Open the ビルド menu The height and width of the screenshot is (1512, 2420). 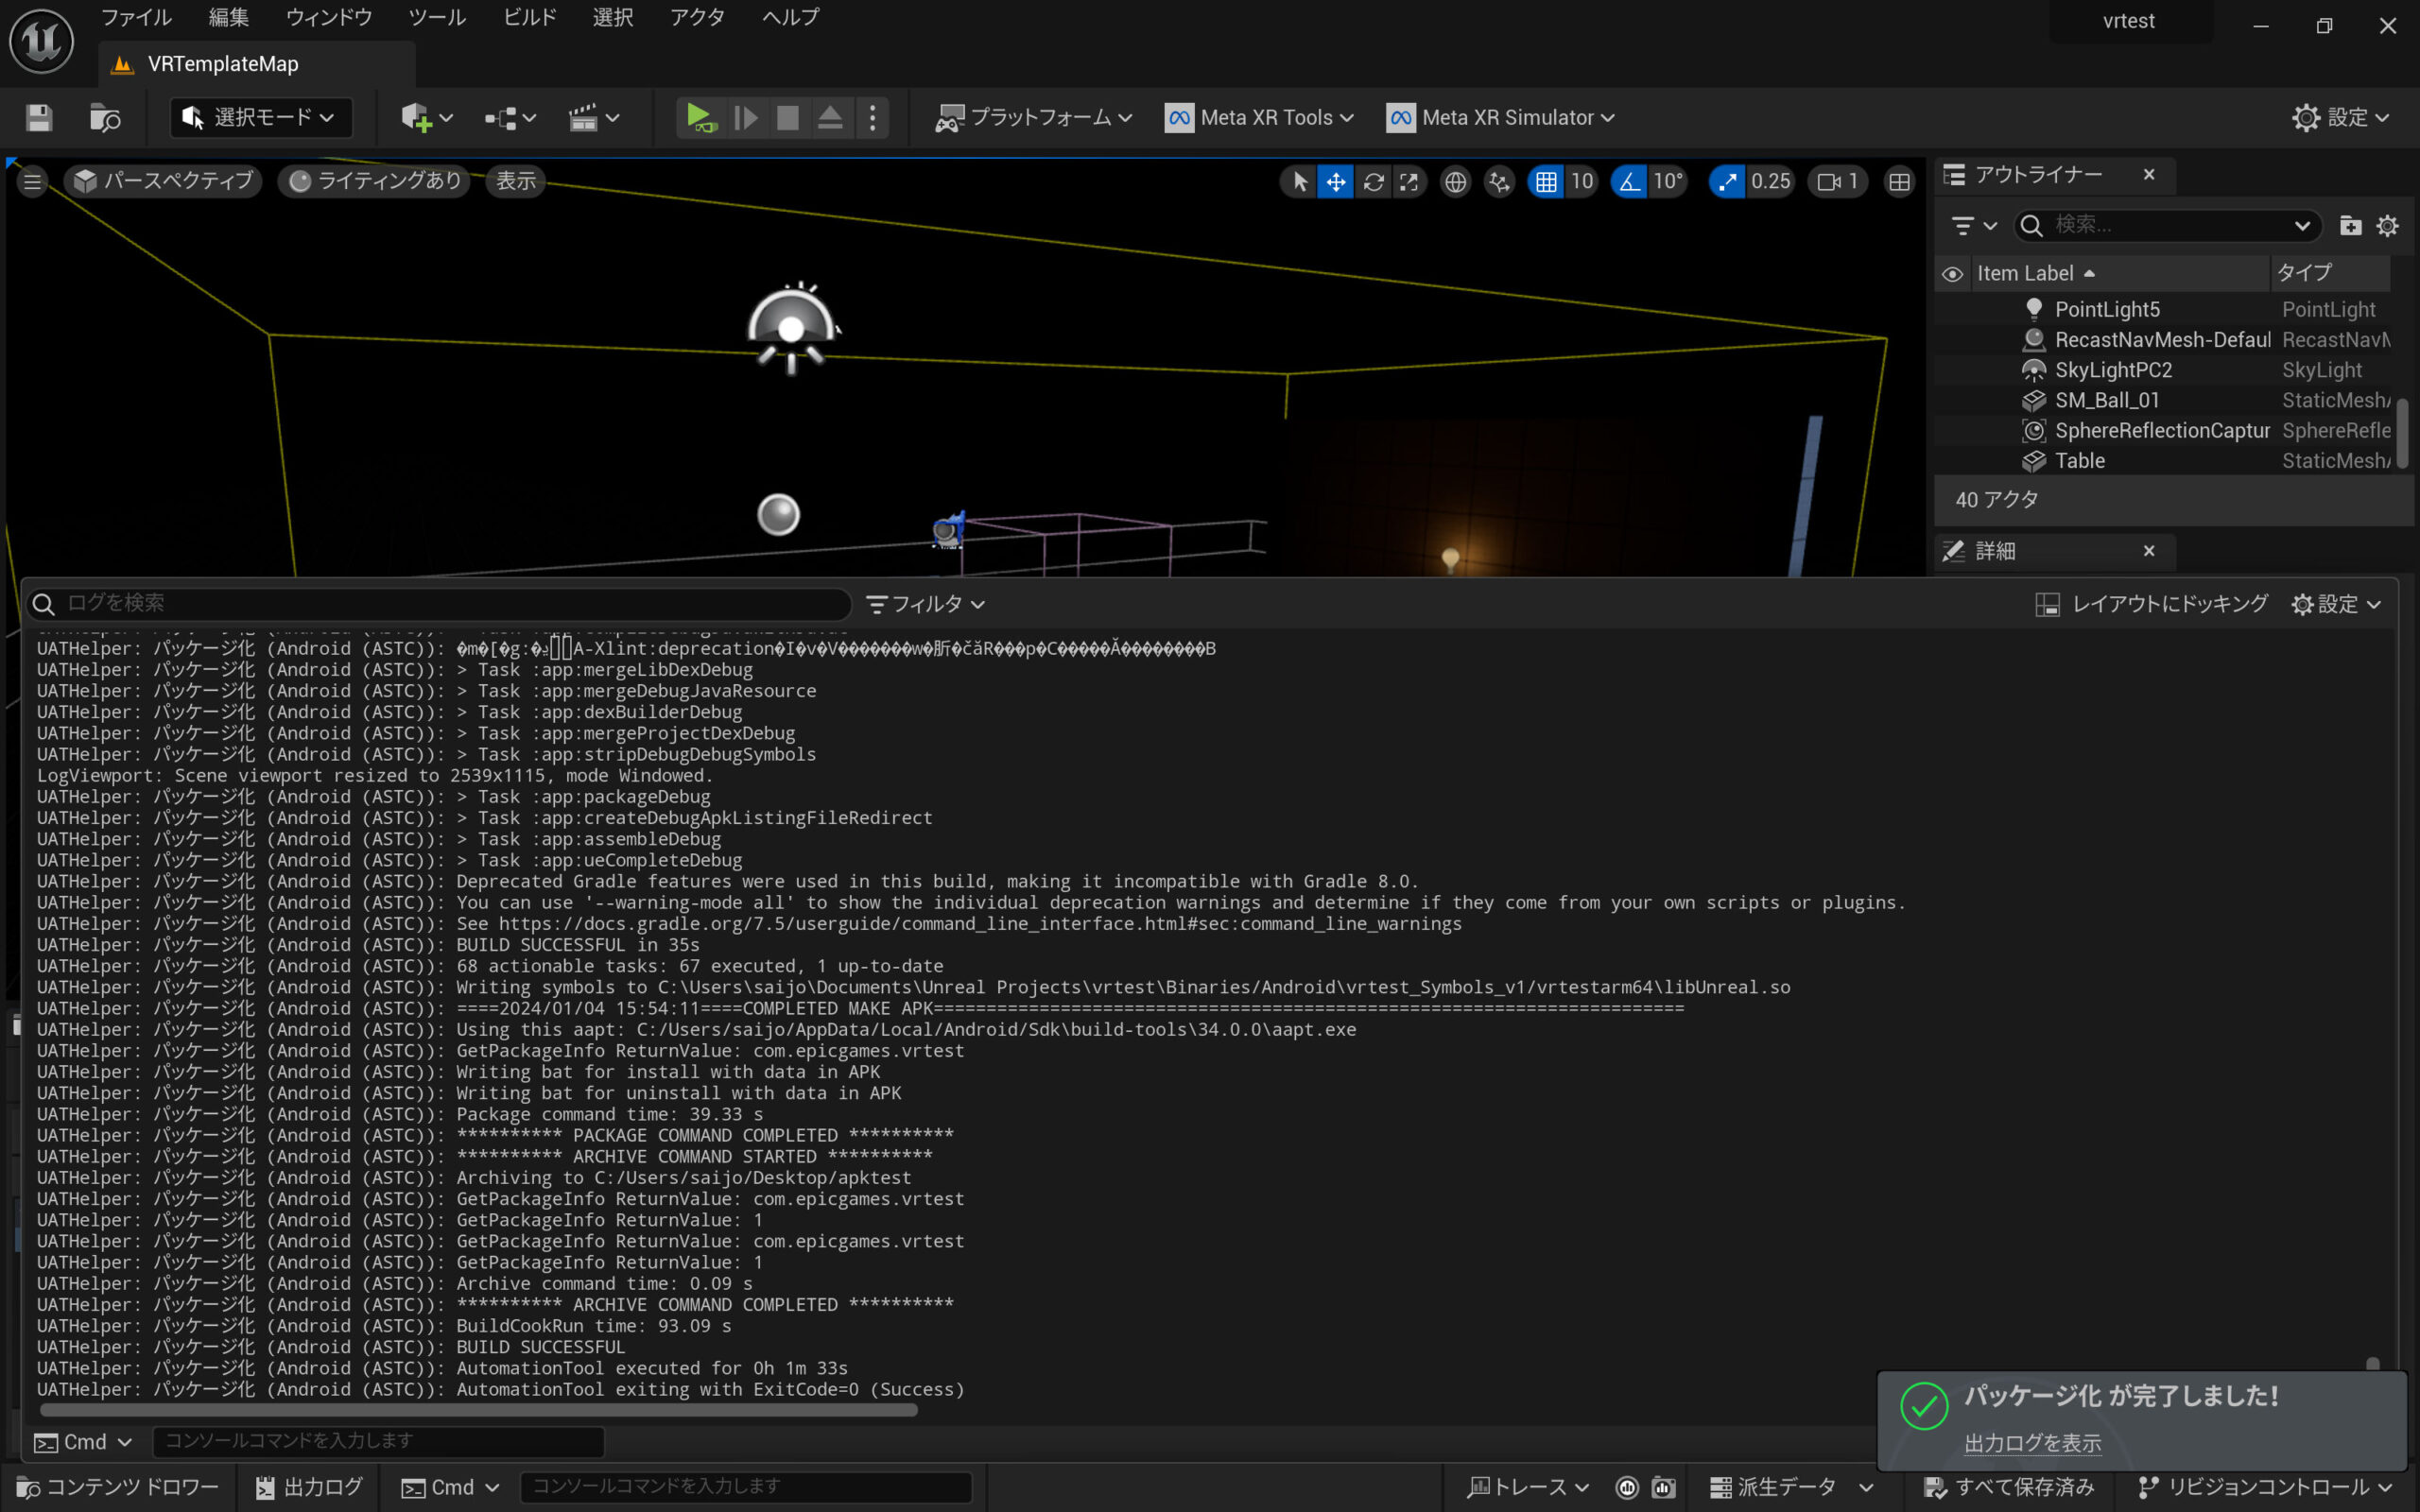pyautogui.click(x=529, y=17)
